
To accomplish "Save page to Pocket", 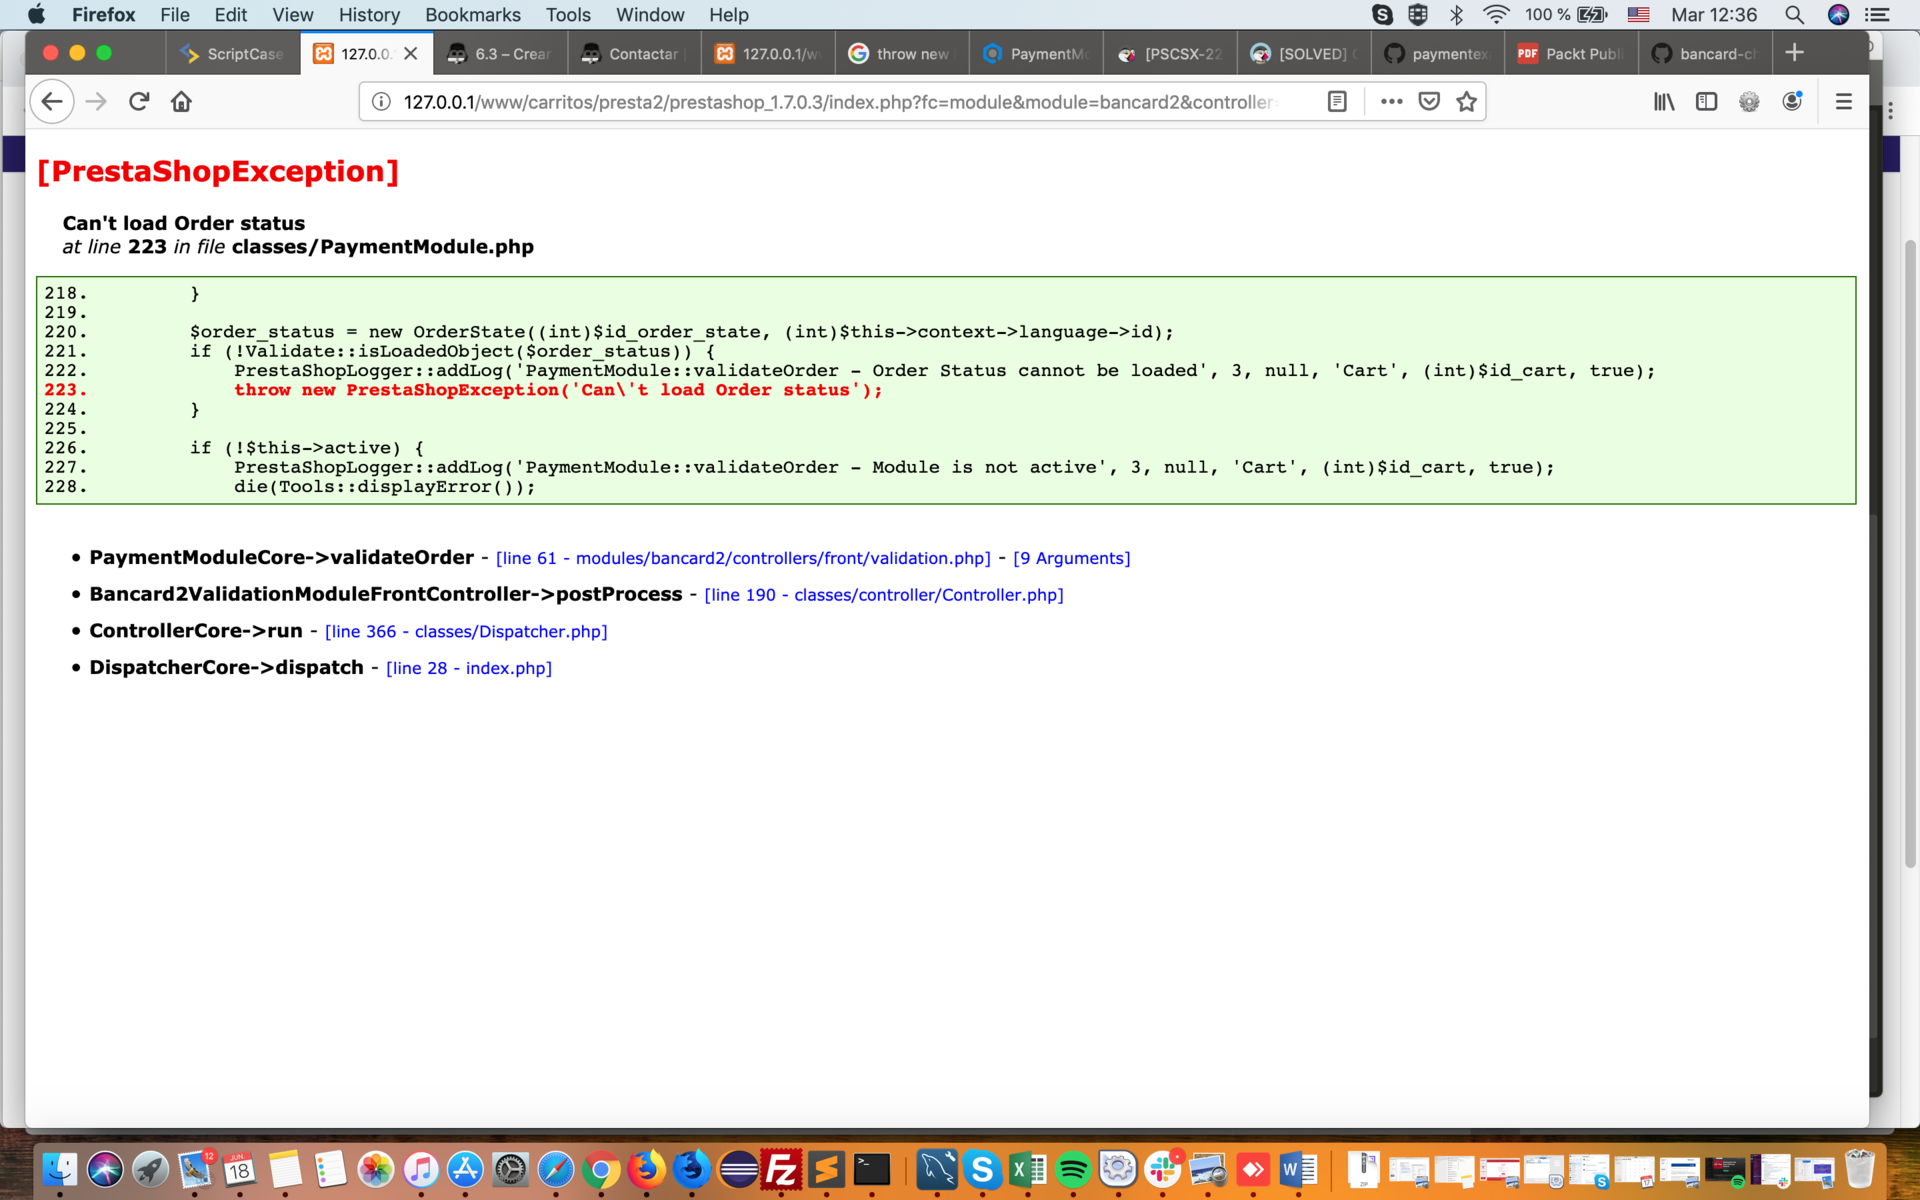I will point(1429,102).
